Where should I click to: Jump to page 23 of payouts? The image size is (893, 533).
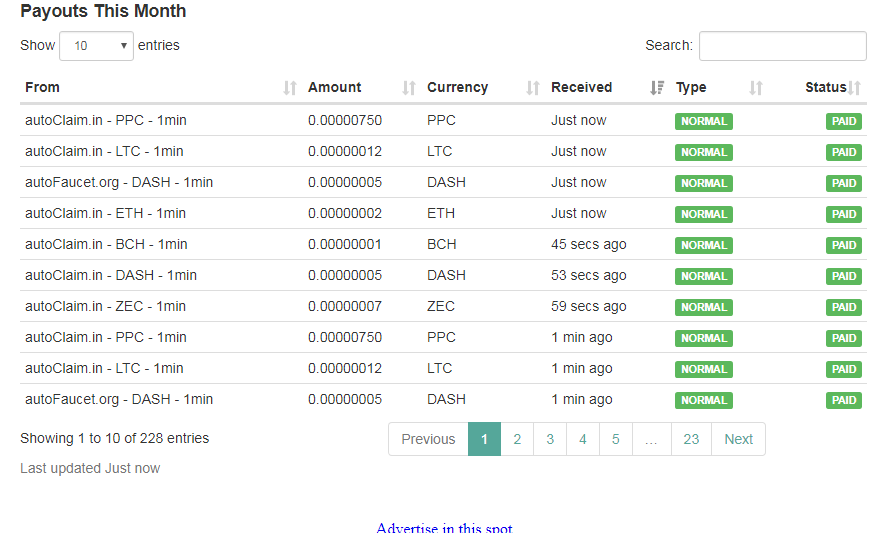pyautogui.click(x=691, y=439)
